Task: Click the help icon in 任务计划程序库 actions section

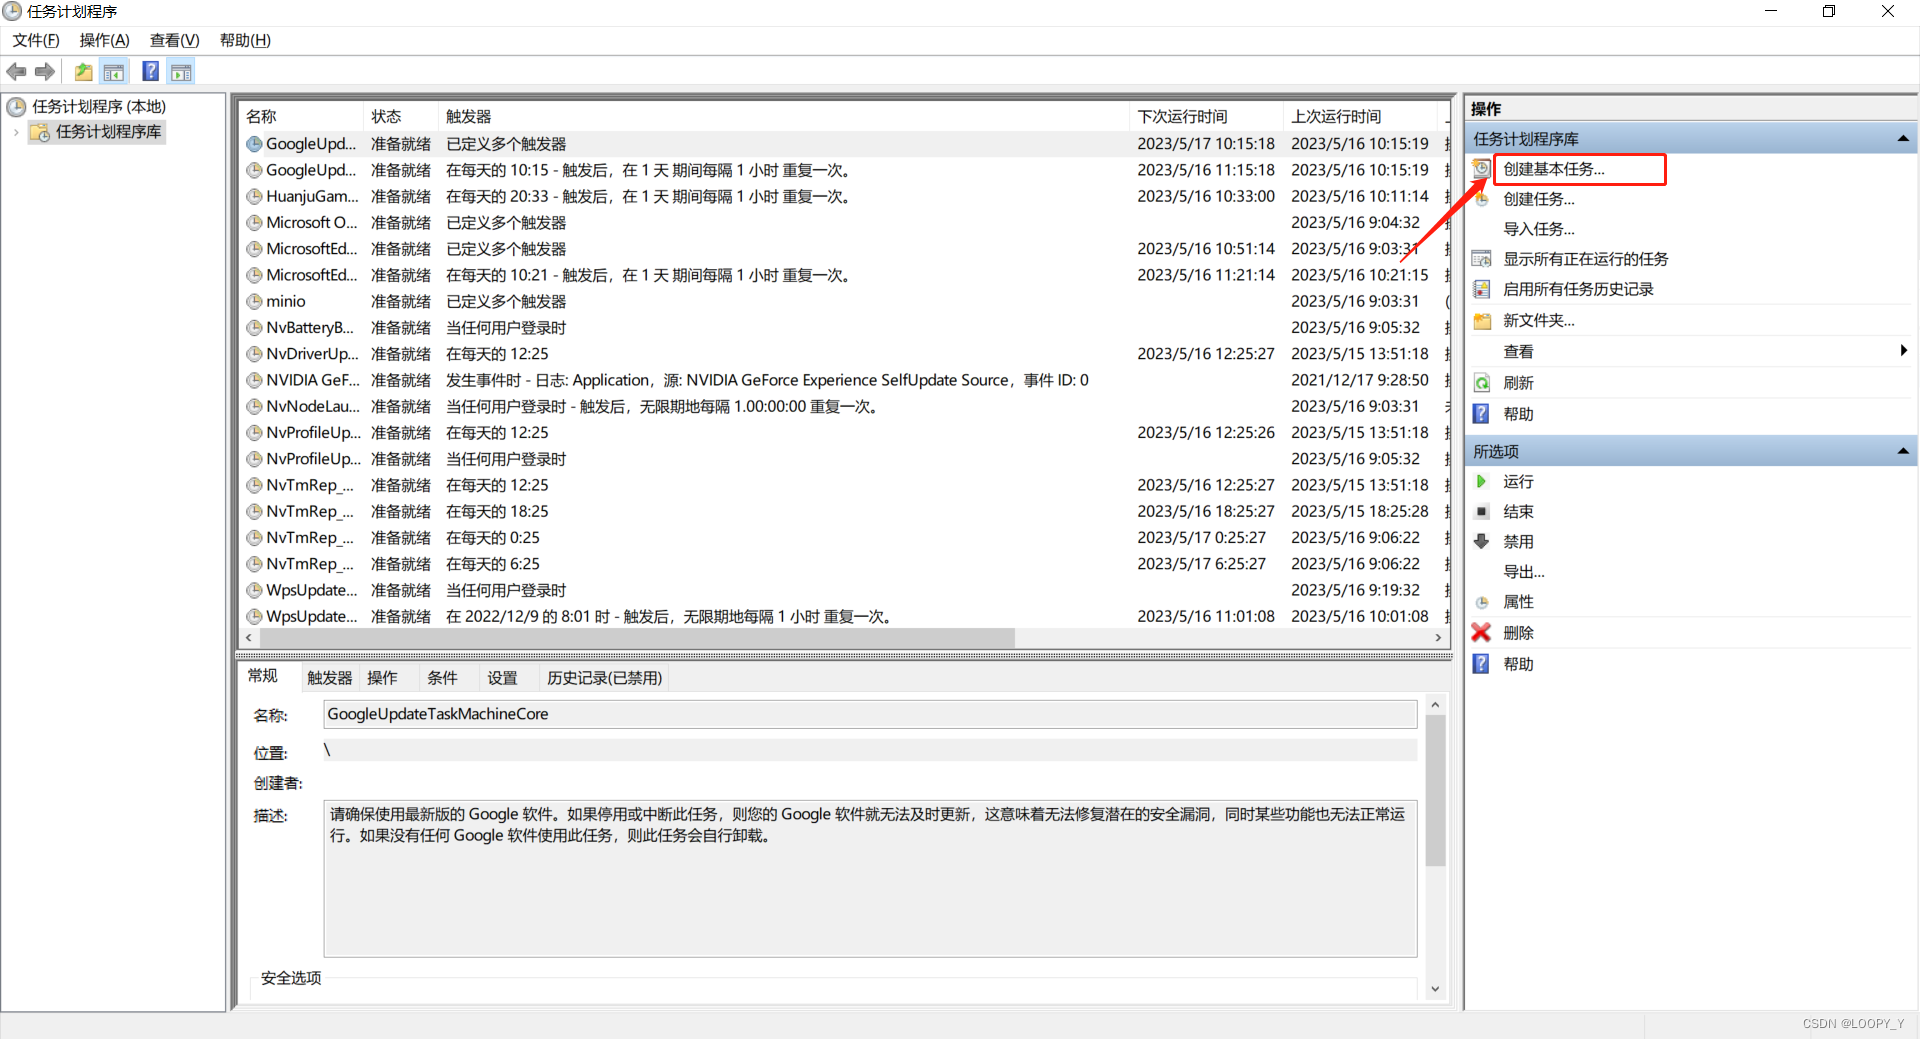Action: [1481, 414]
